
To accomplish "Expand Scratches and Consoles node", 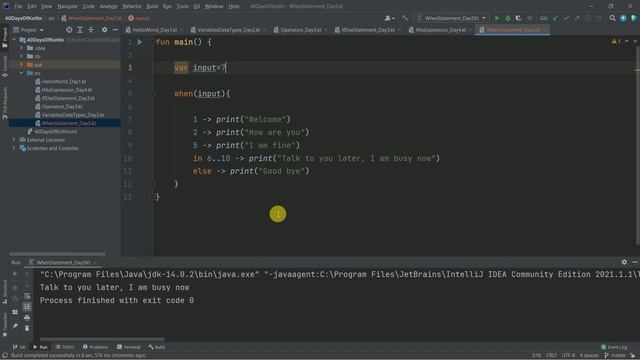I will click(x=14, y=148).
